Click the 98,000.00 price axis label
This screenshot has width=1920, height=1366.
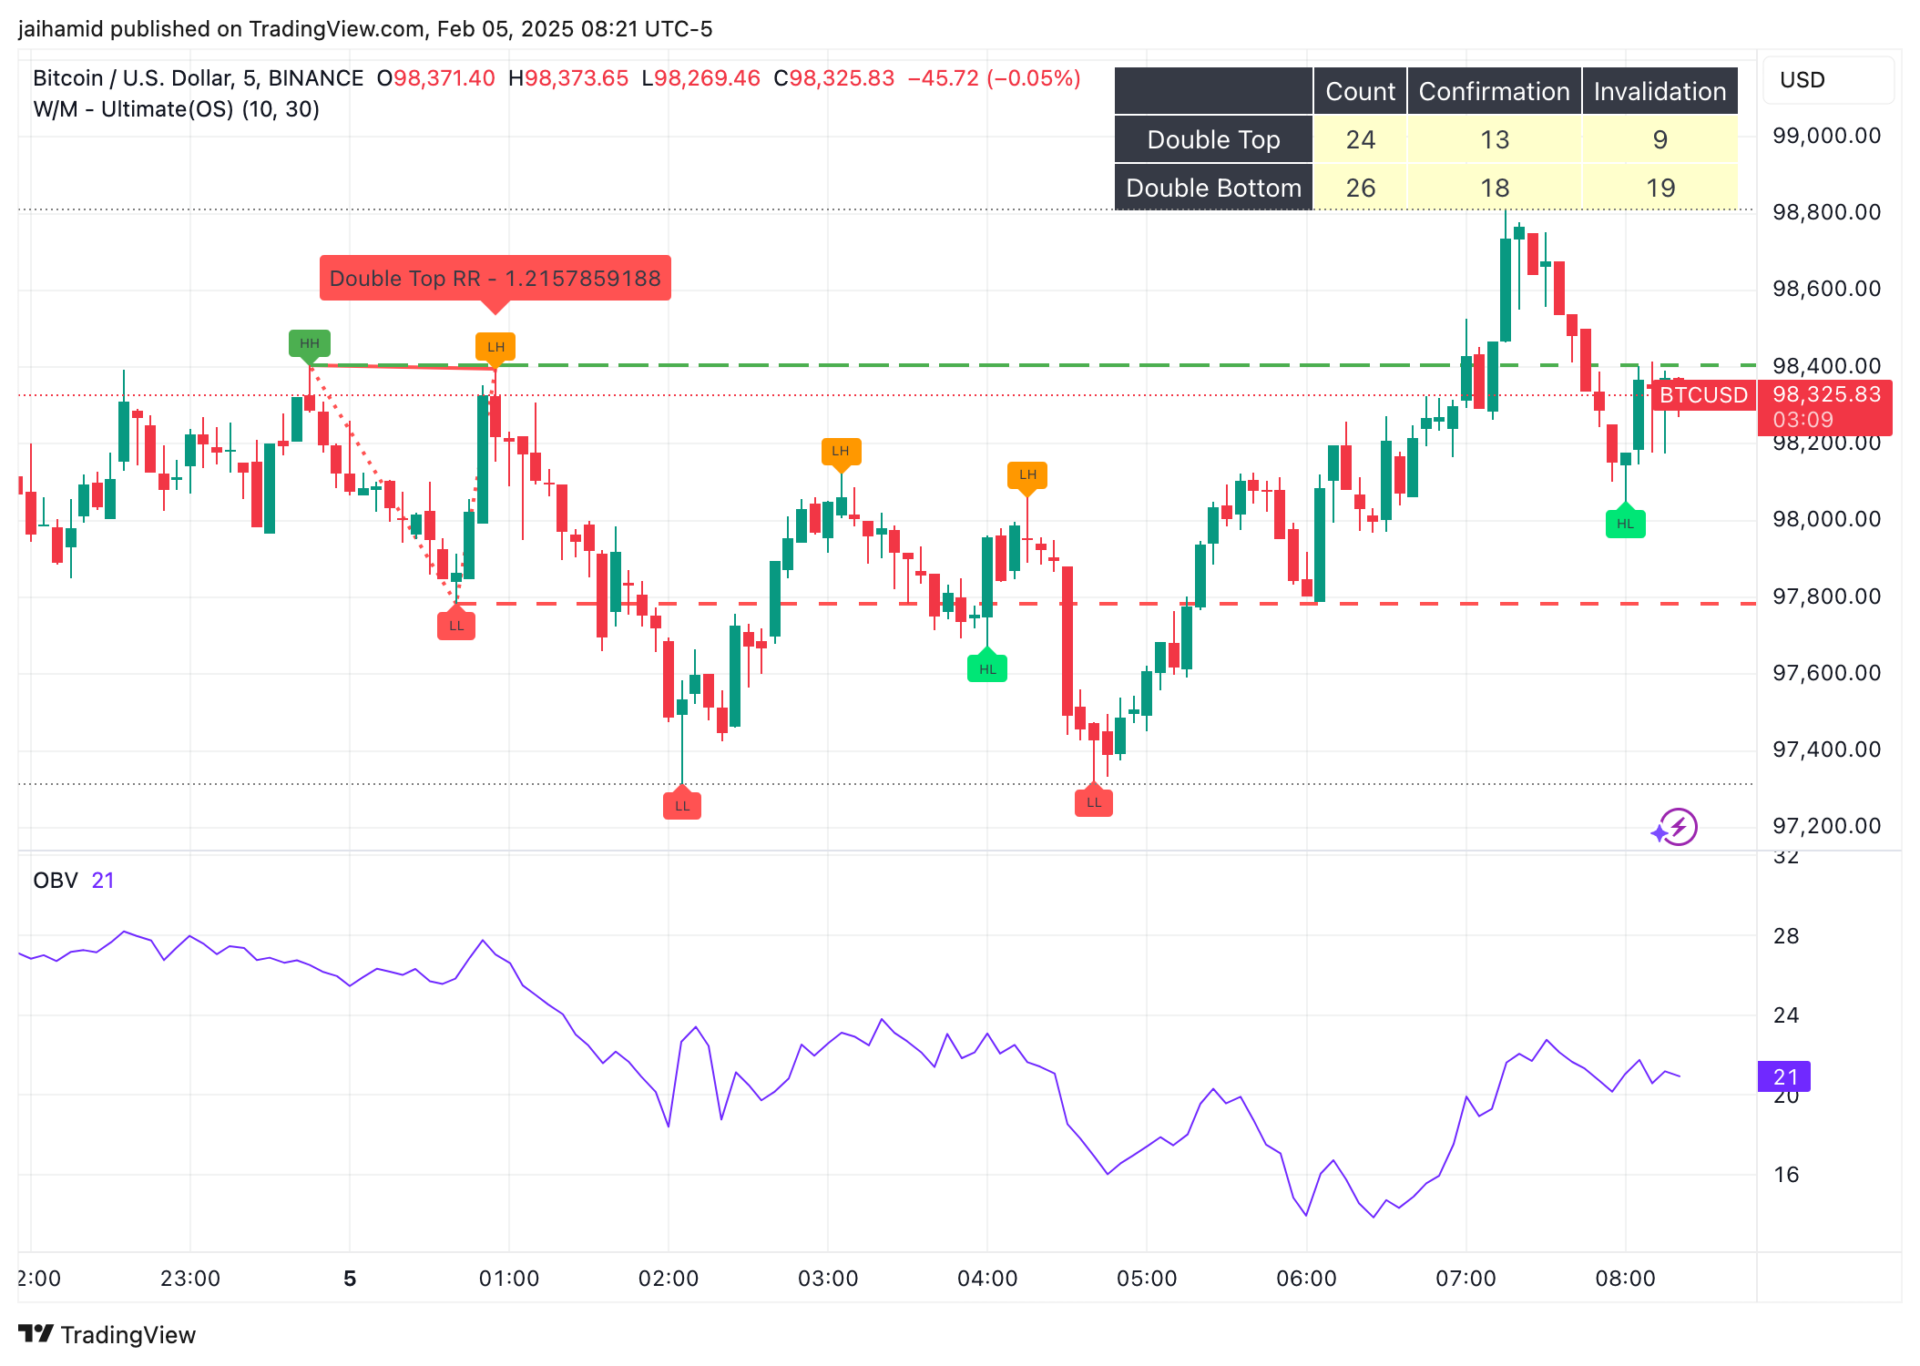(x=1826, y=519)
